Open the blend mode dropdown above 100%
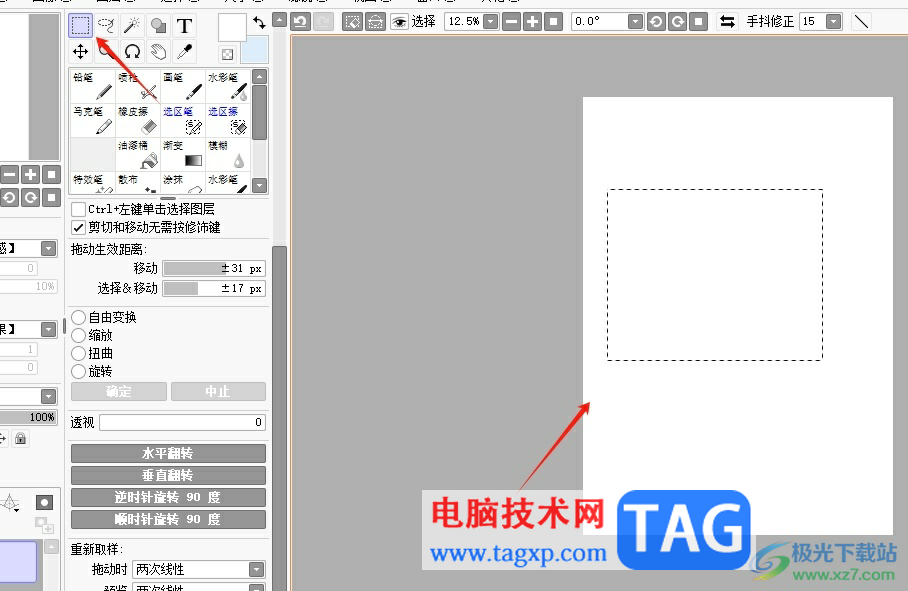Screen dimensions: 908x591 (x=49, y=397)
